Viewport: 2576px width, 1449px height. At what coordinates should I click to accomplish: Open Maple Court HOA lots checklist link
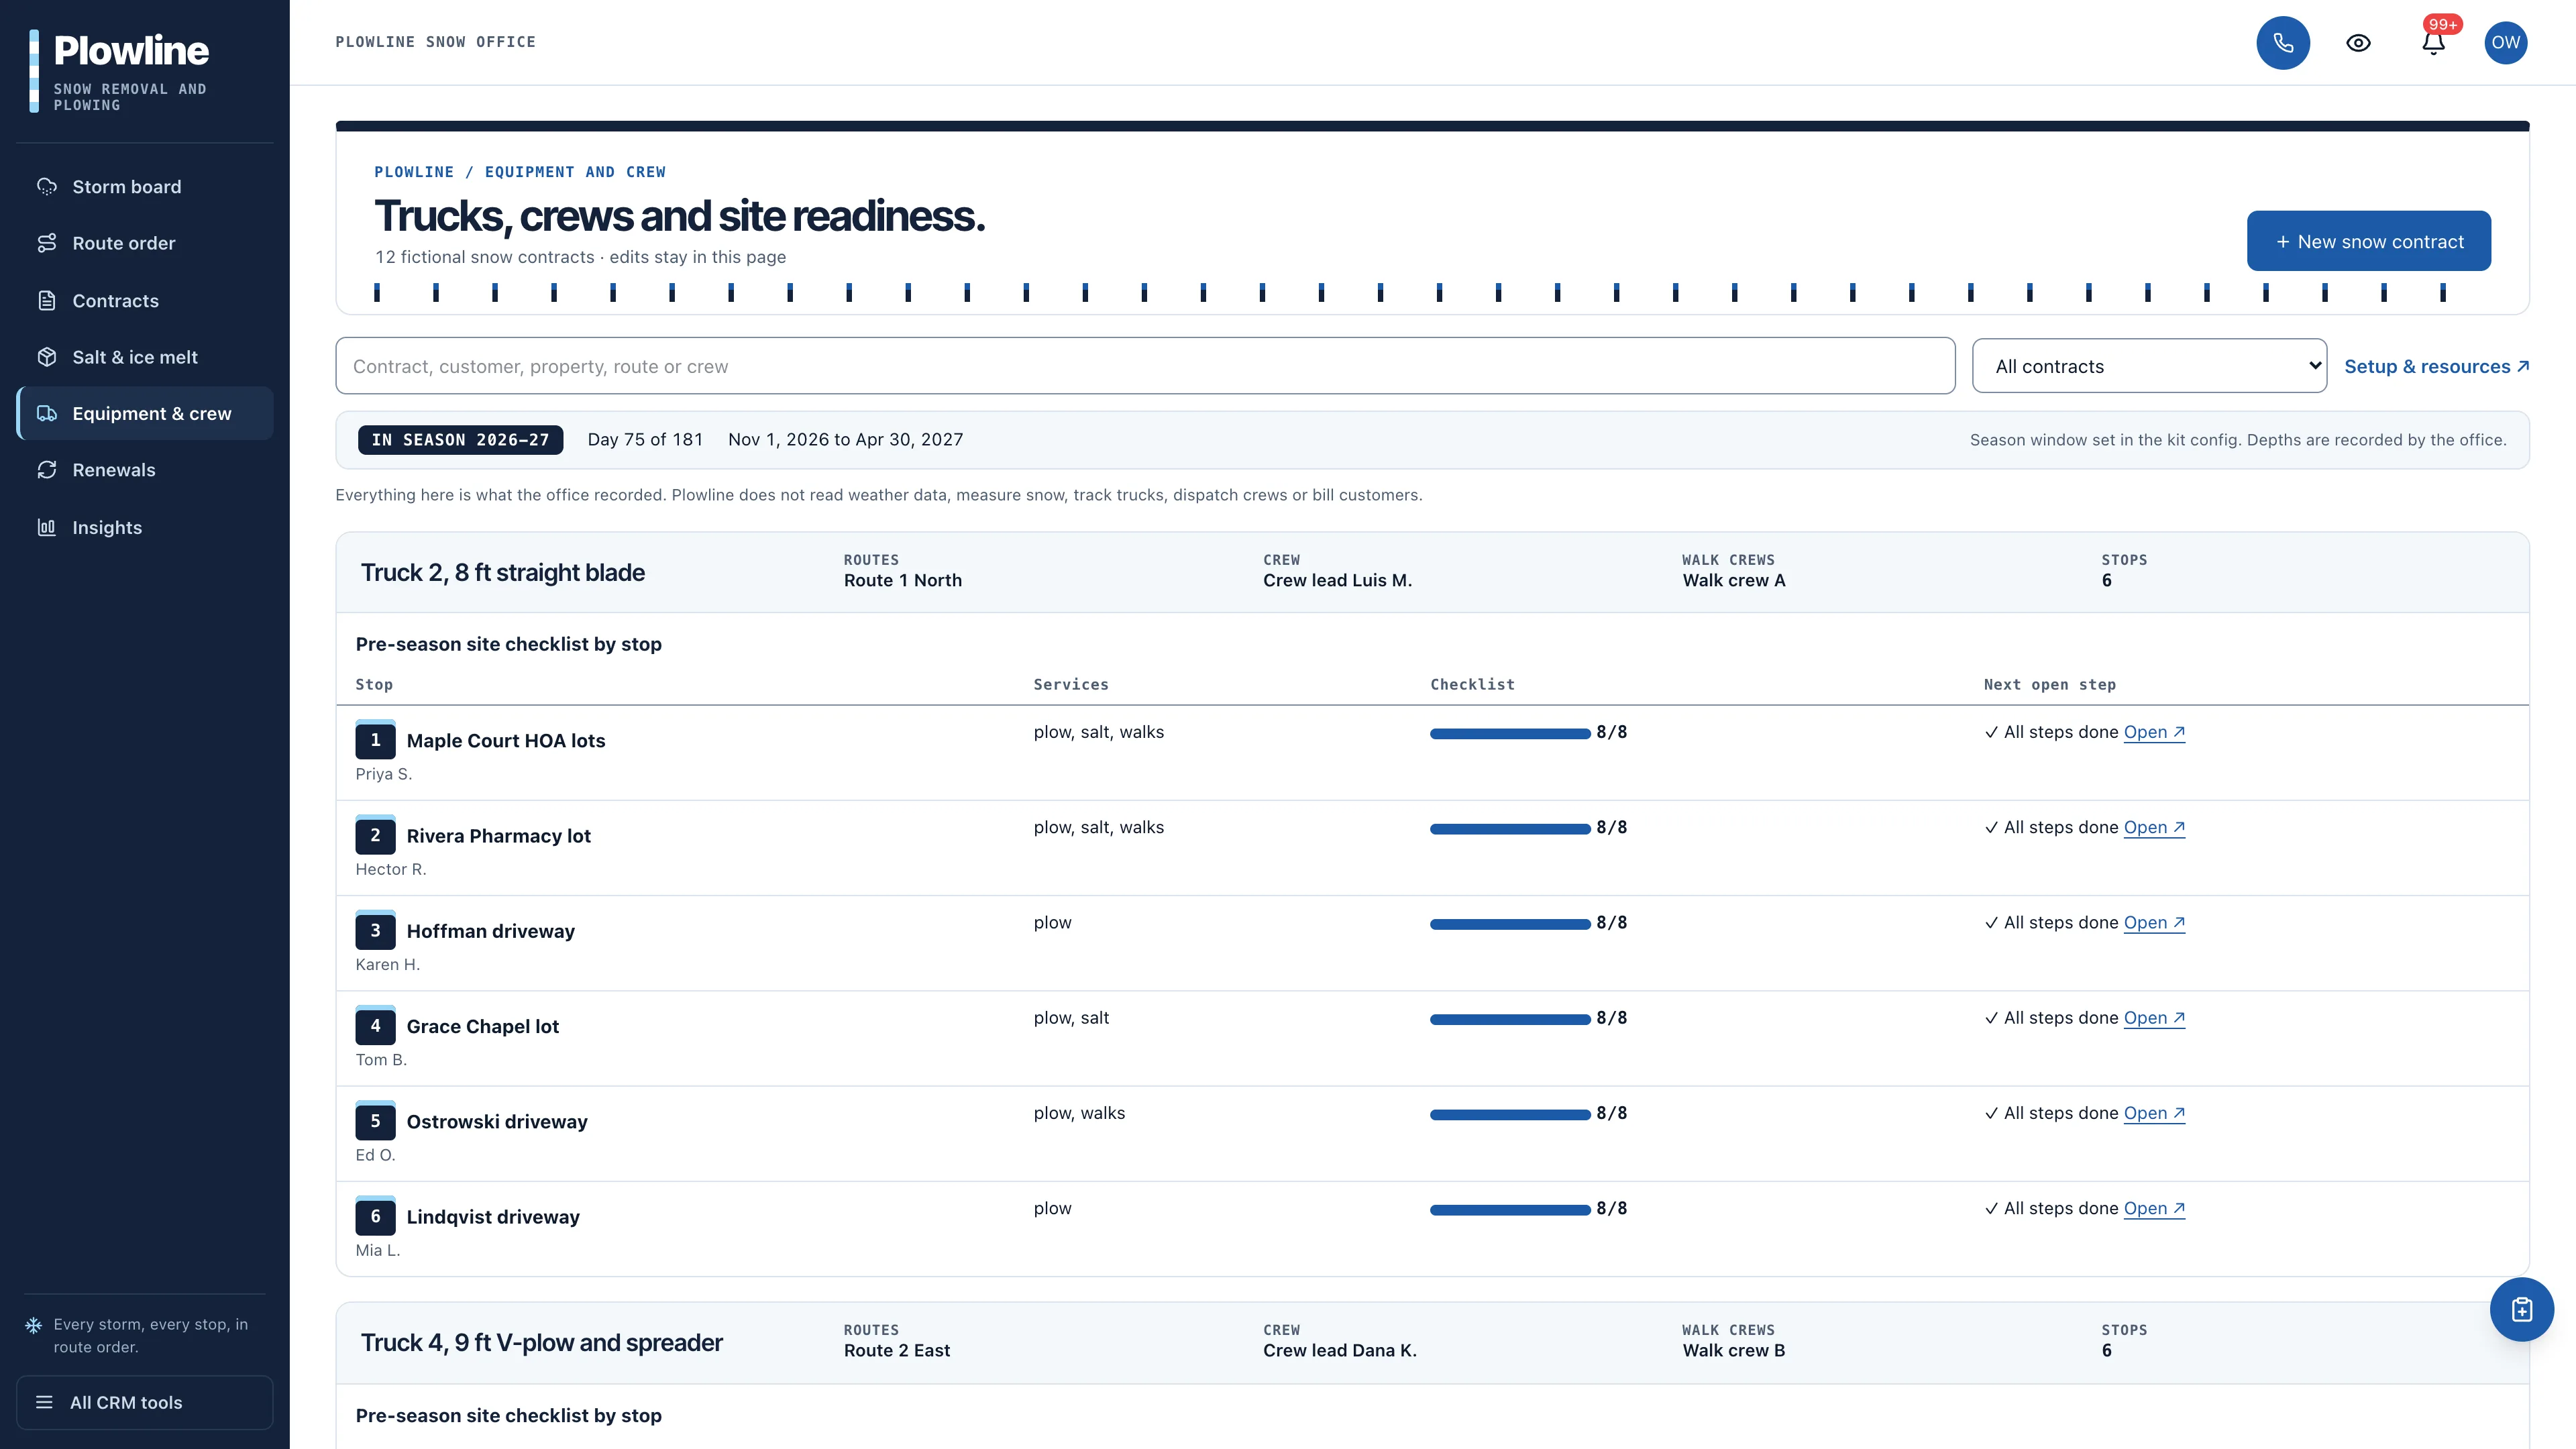(x=2154, y=732)
